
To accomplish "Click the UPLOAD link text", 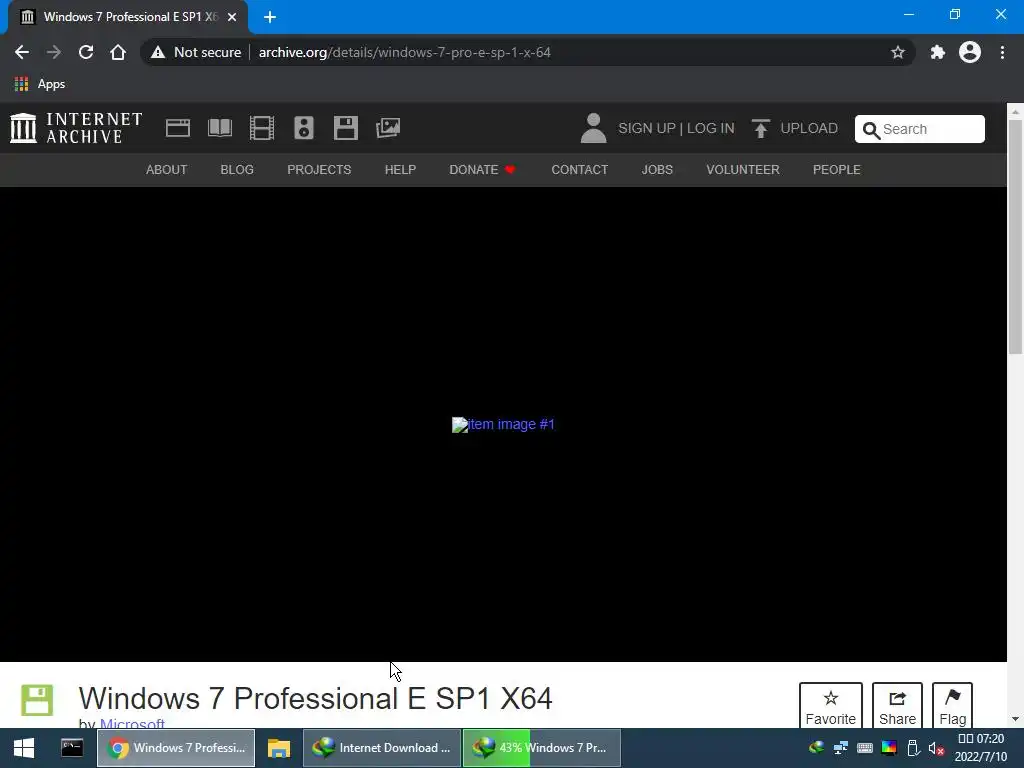I will pos(809,129).
